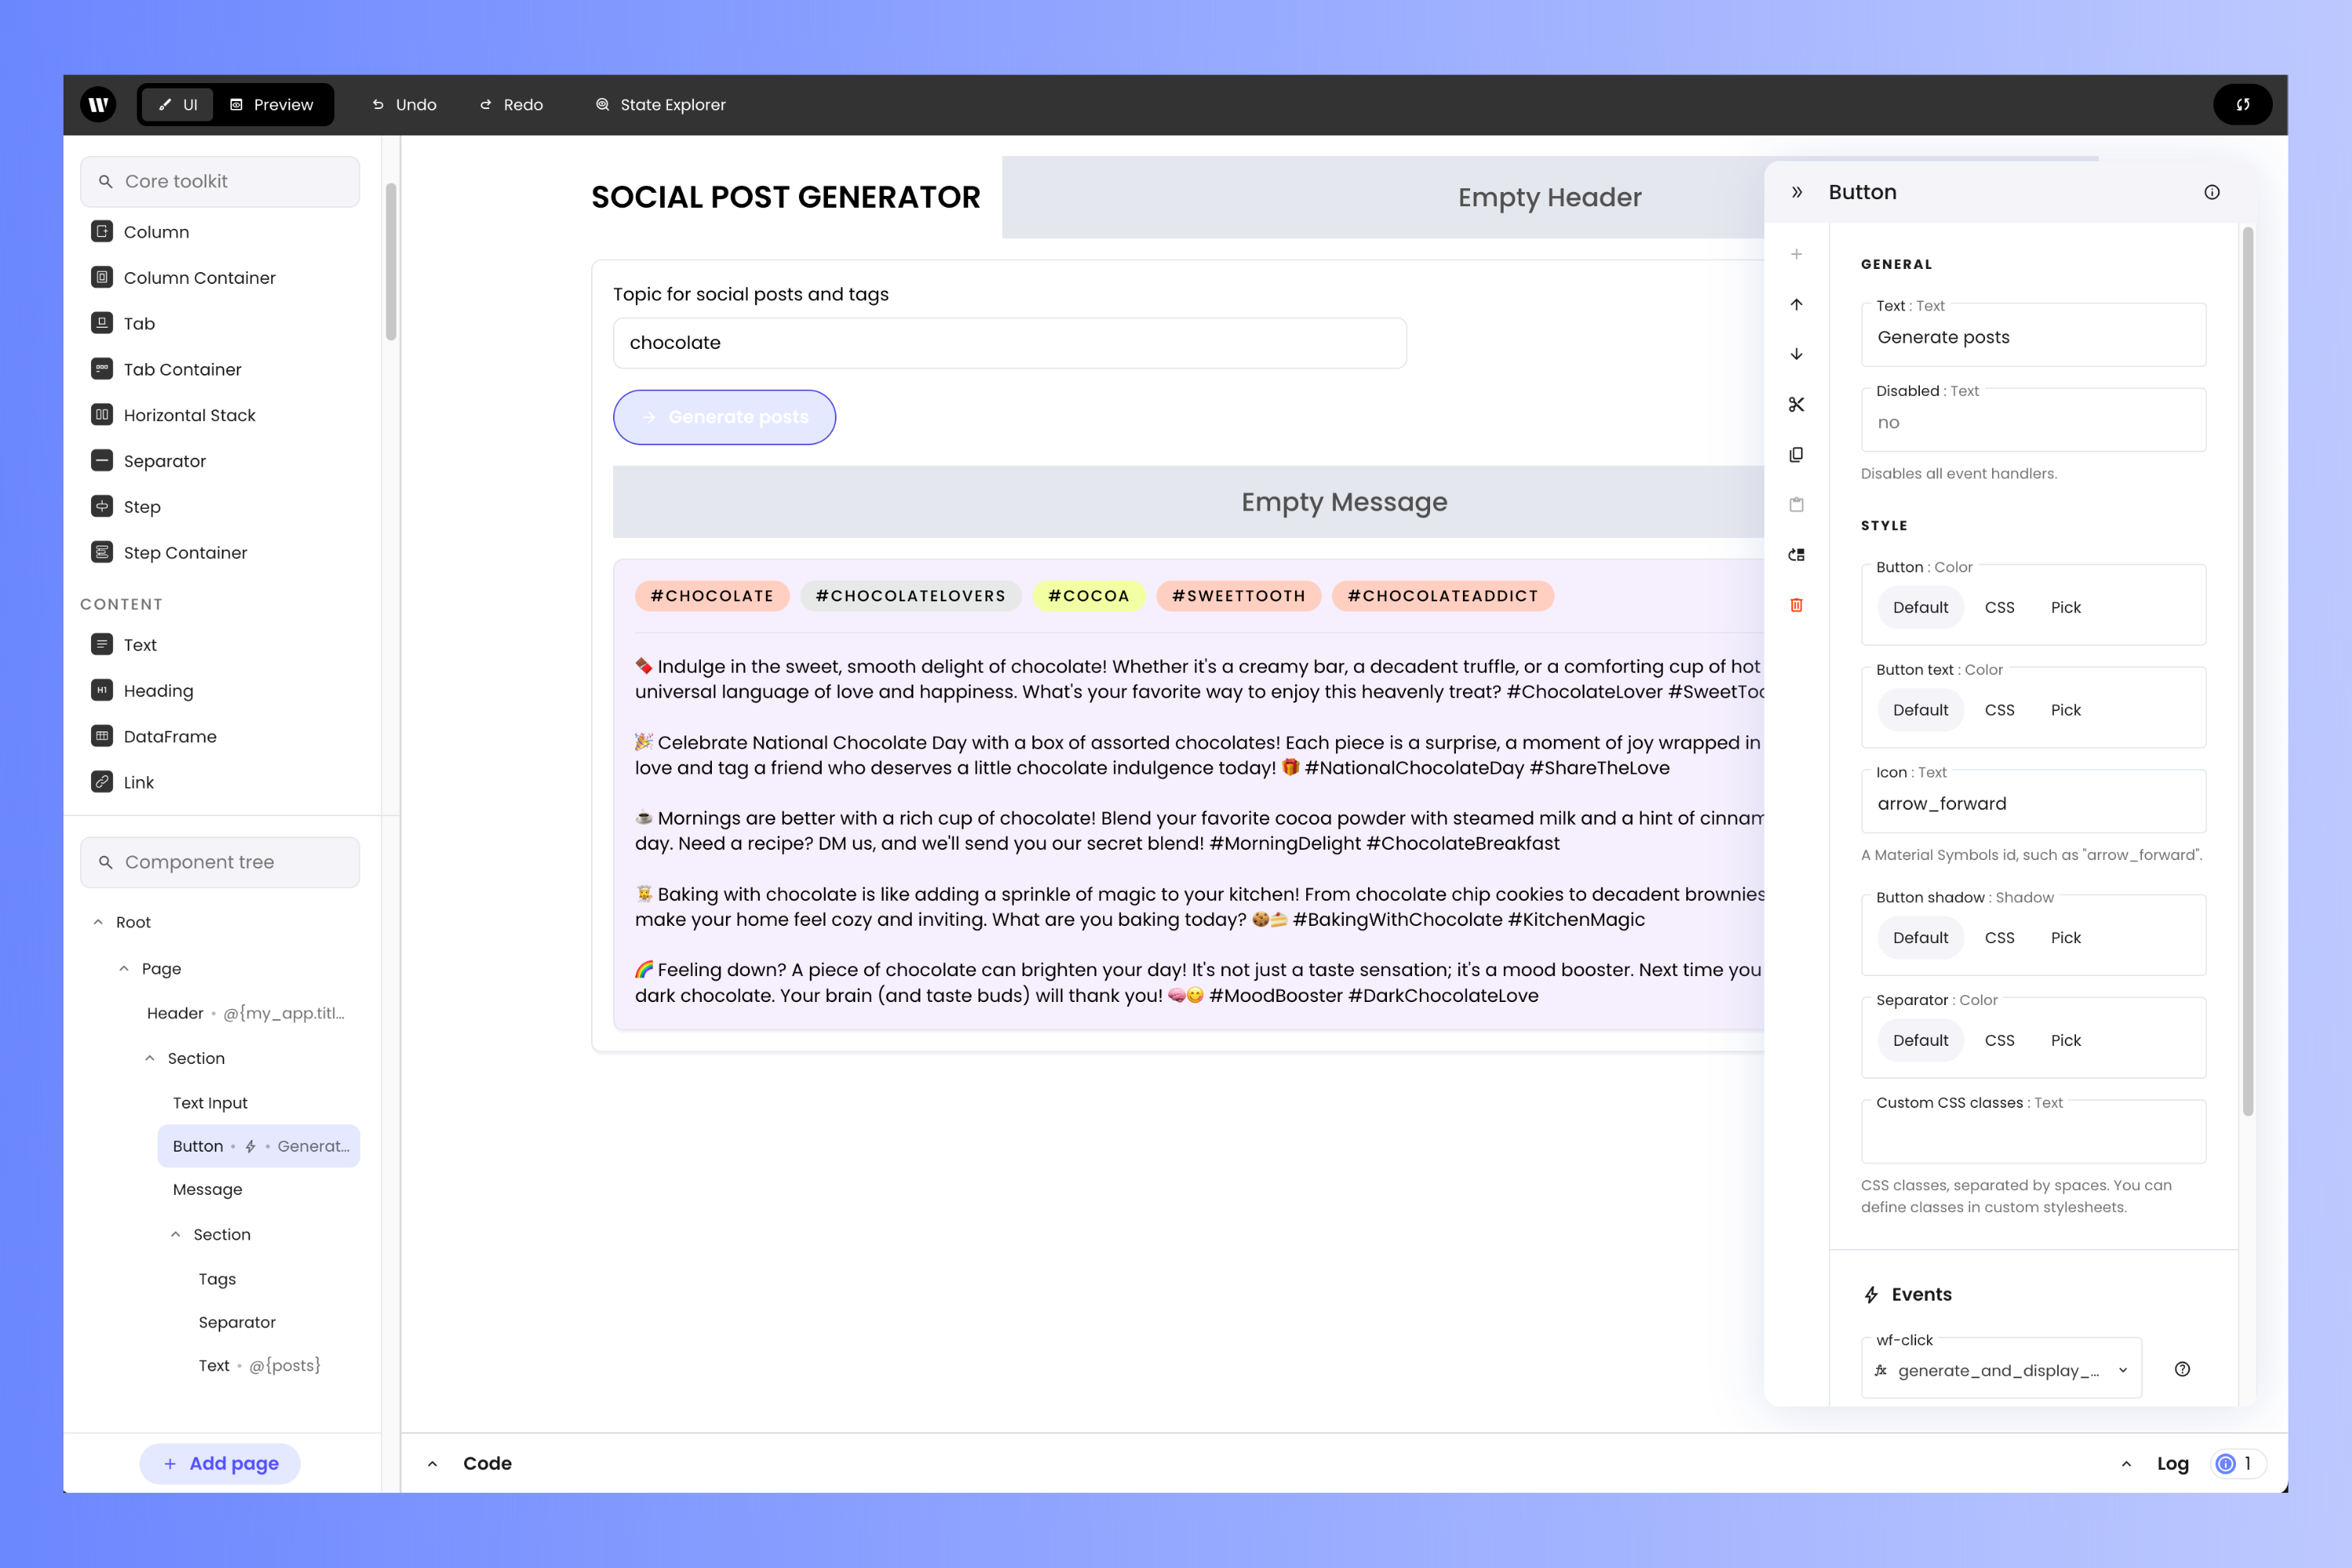Select Text @{posts} tree item
The image size is (2352, 1568).
(259, 1365)
